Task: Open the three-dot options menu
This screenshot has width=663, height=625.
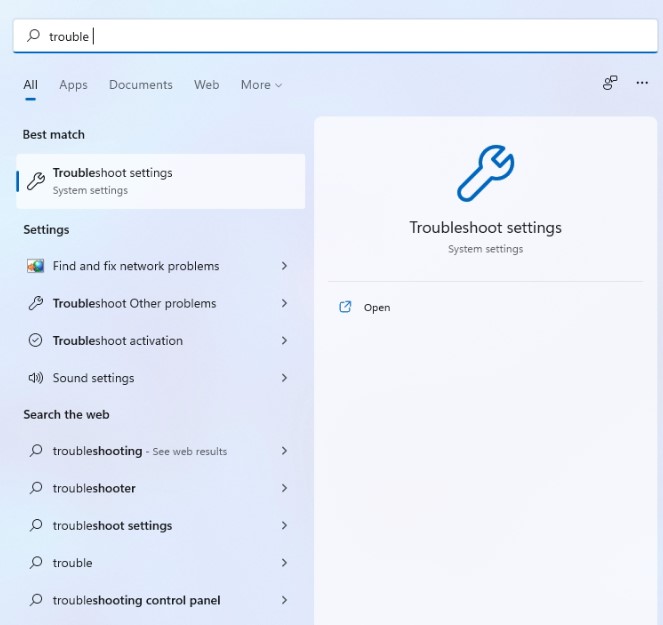Action: pos(642,84)
